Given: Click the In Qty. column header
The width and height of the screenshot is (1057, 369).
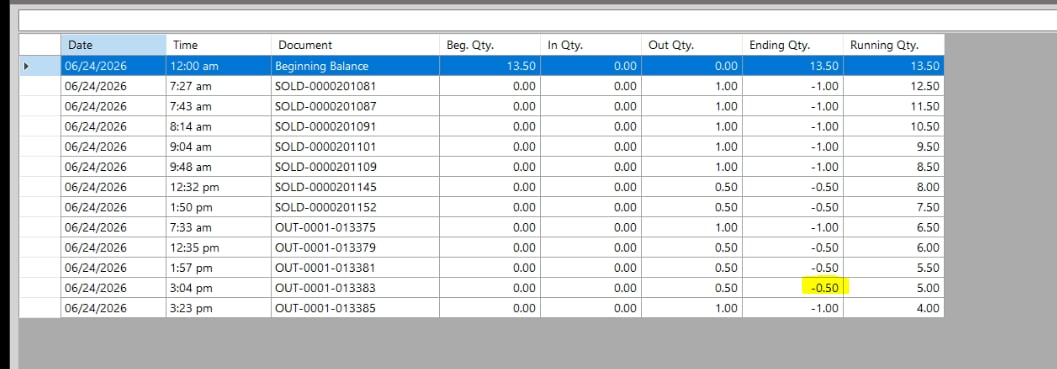Looking at the screenshot, I should [591, 45].
